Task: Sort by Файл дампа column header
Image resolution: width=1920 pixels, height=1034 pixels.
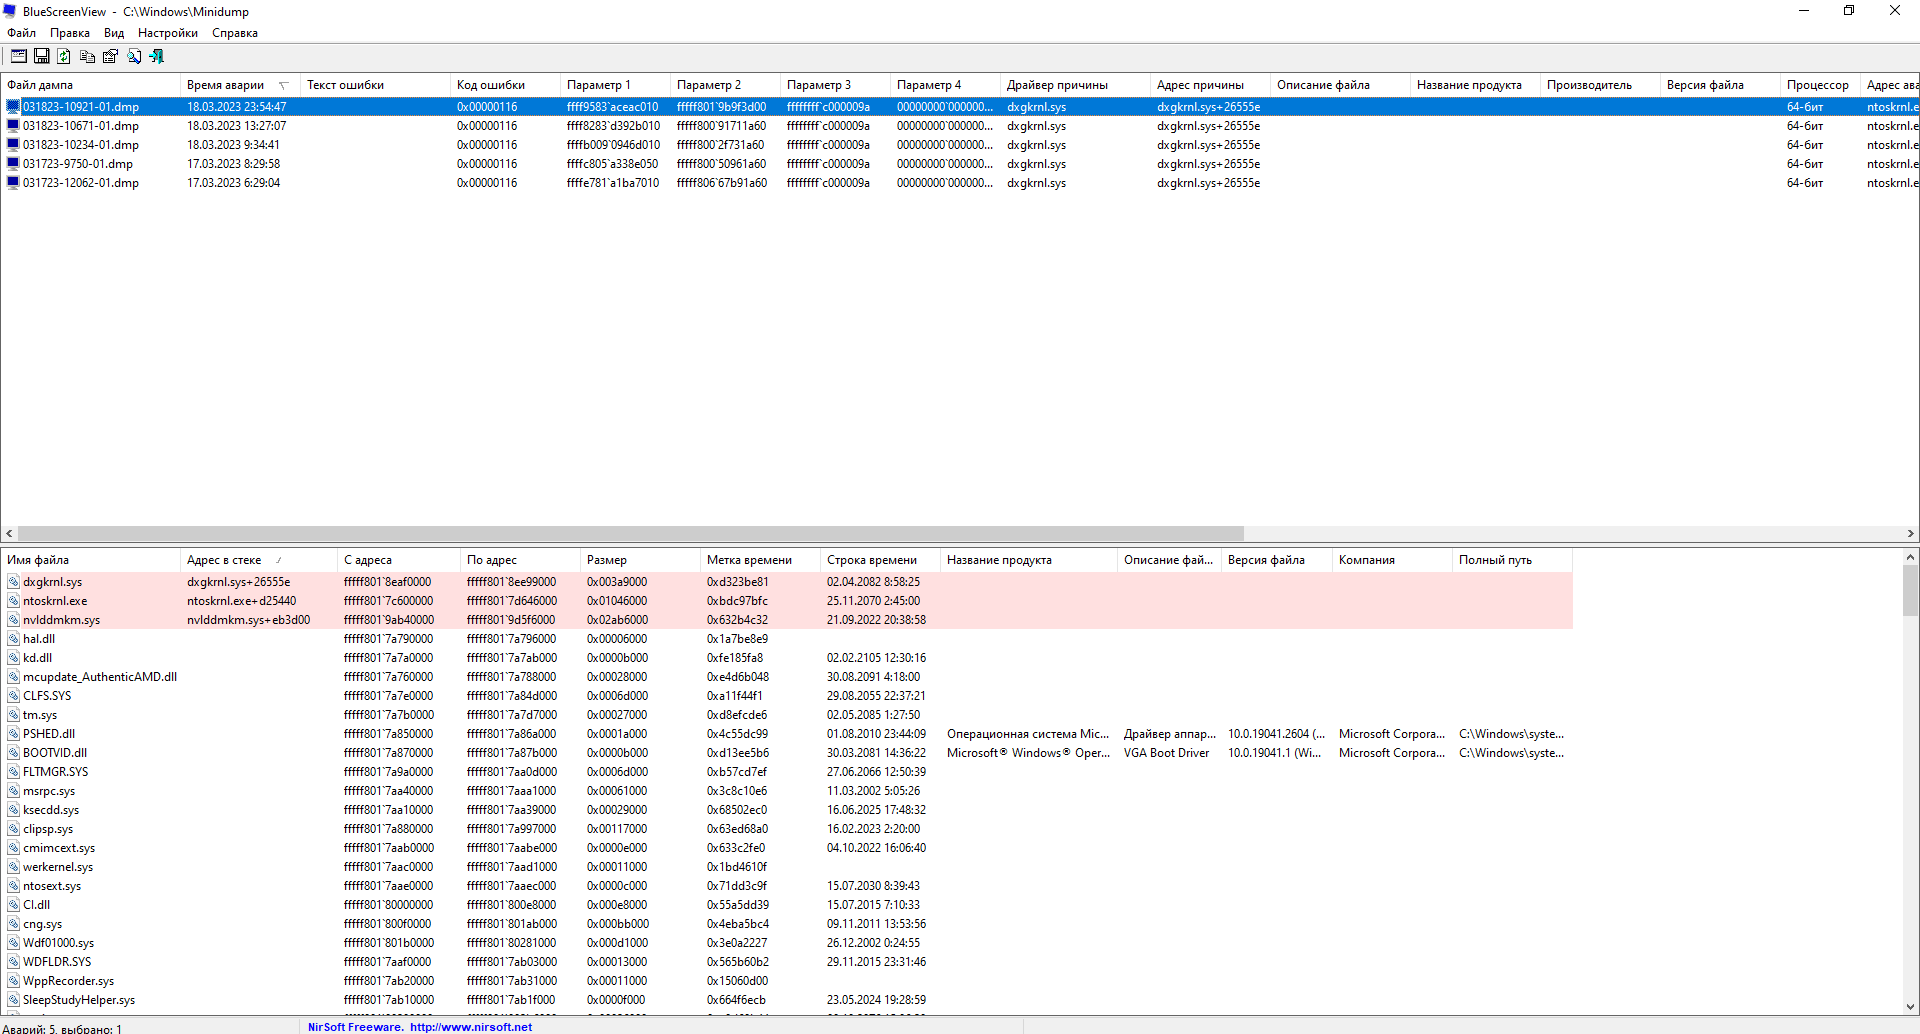Action: pyautogui.click(x=90, y=85)
